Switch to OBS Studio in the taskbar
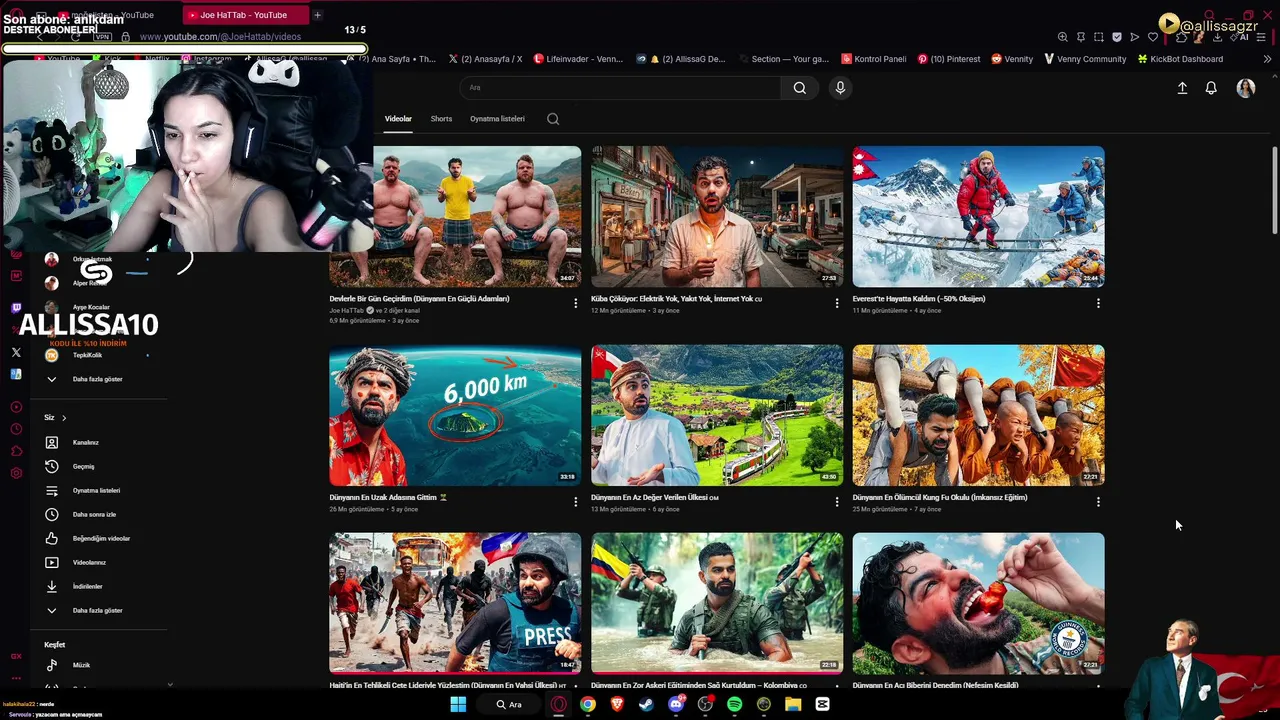 (705, 704)
